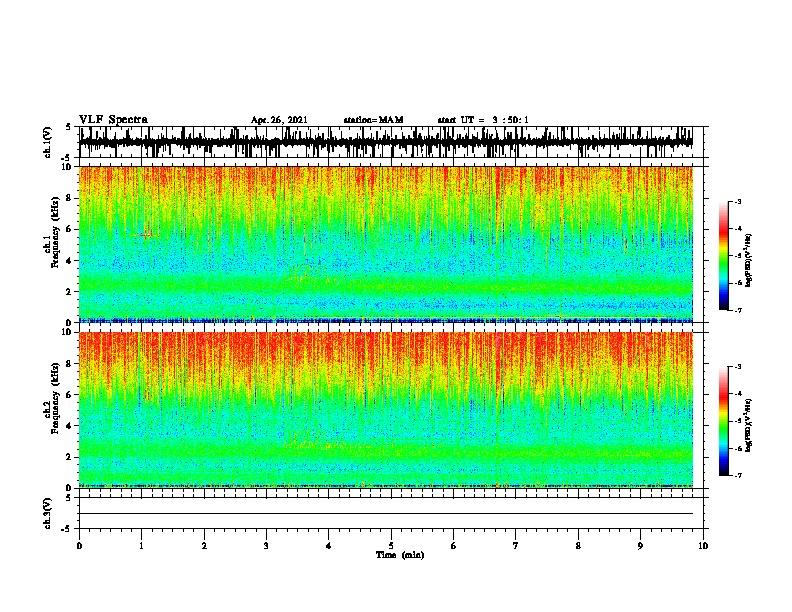This screenshot has width=792, height=612.
Task: Click time axis tick label "1"
Action: click(141, 546)
